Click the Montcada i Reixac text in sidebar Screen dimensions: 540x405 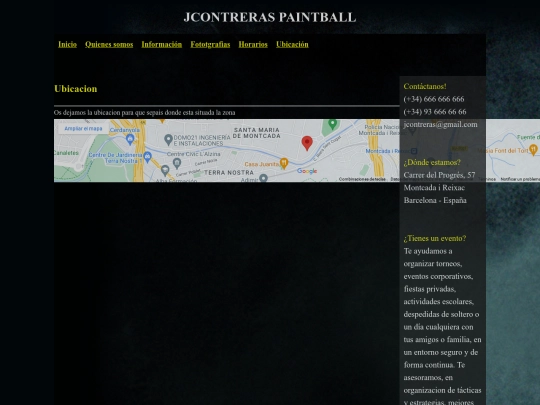(434, 188)
